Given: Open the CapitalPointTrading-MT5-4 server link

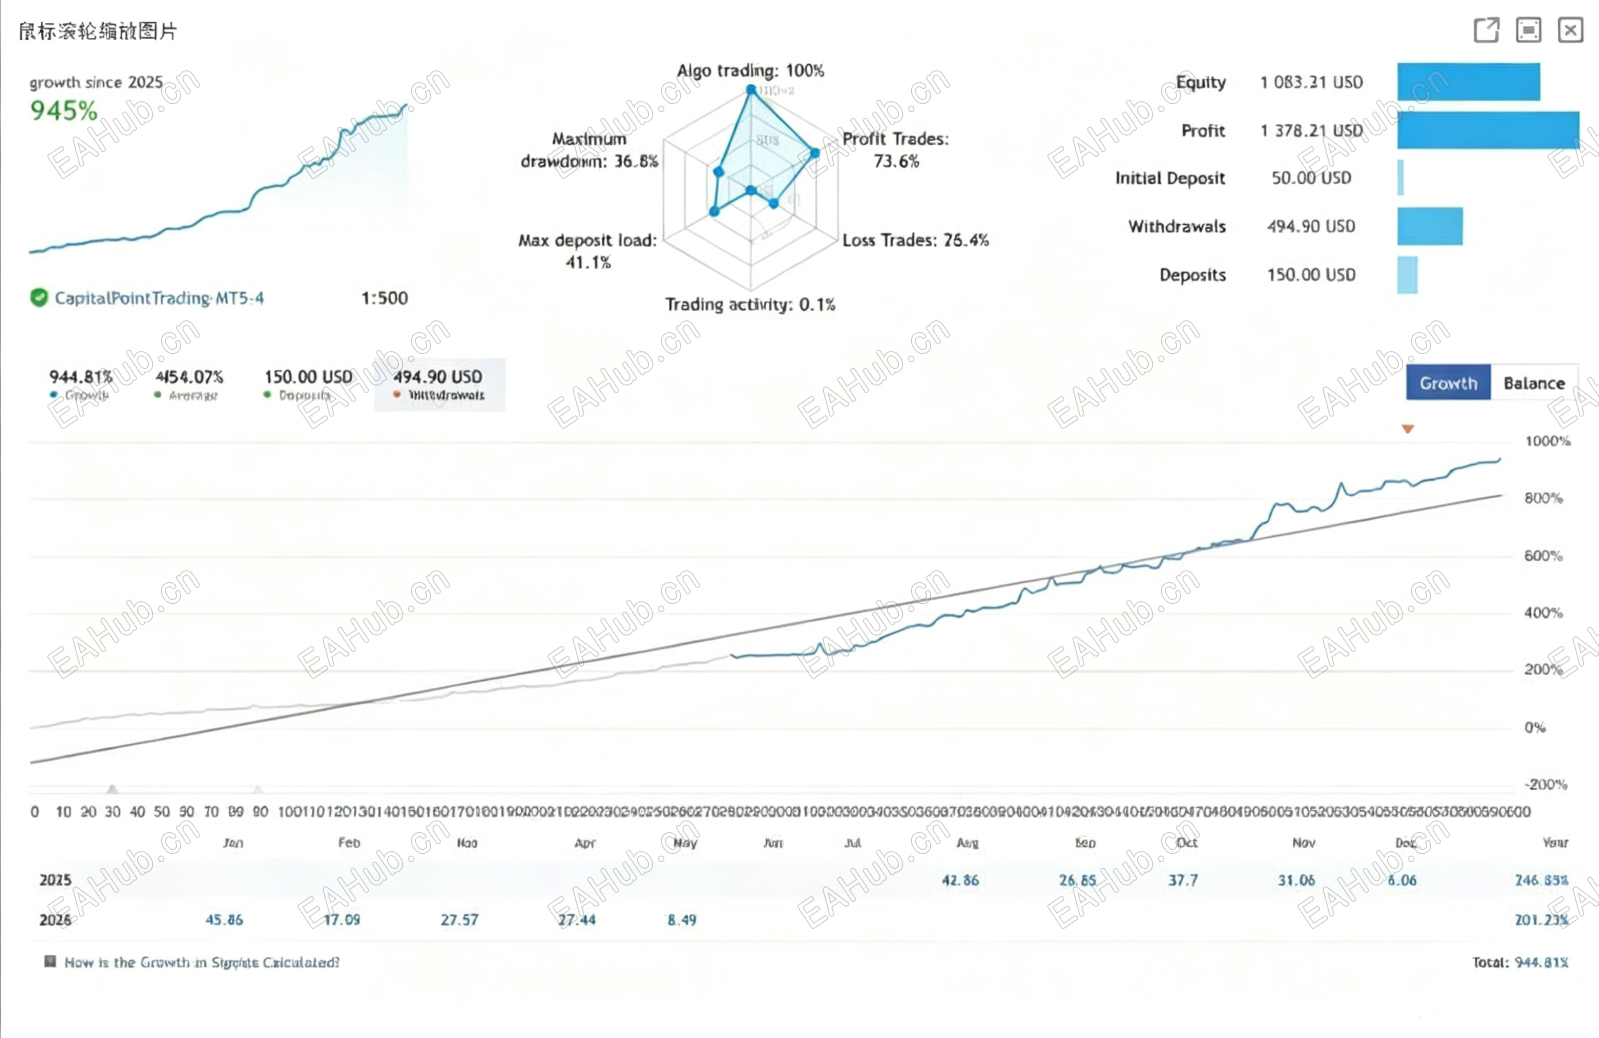Looking at the screenshot, I should coord(159,298).
